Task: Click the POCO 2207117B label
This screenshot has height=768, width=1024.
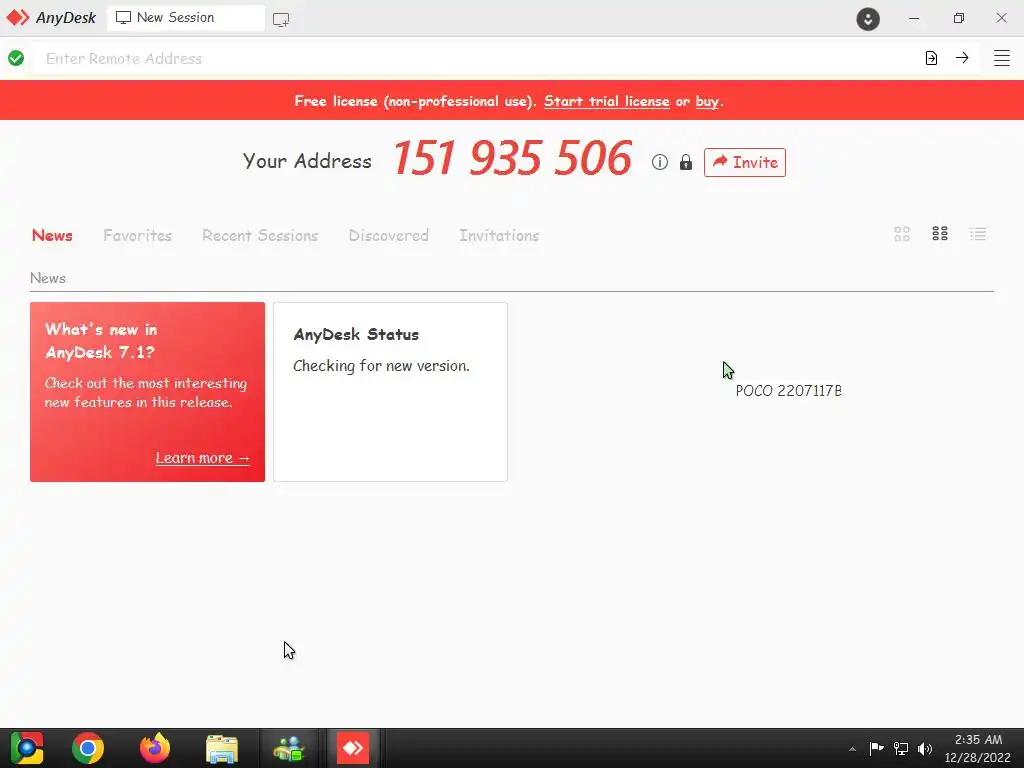Action: (788, 391)
